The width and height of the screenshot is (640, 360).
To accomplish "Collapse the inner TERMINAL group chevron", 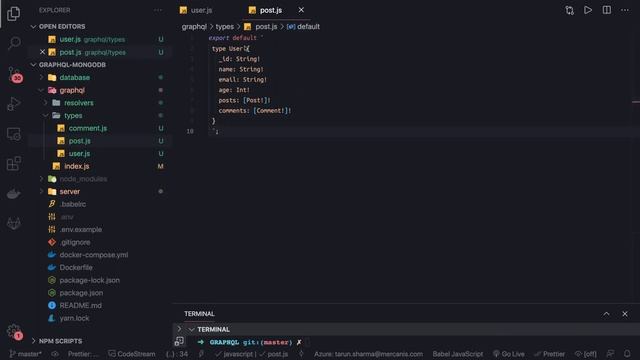I will coord(191,329).
